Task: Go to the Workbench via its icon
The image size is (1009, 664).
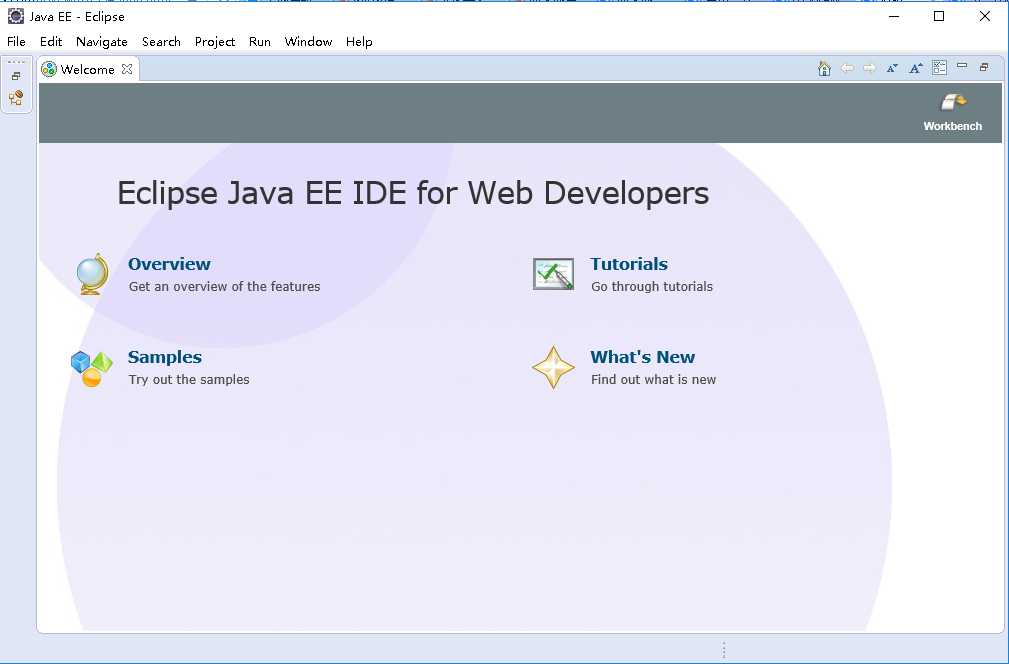Action: [953, 102]
